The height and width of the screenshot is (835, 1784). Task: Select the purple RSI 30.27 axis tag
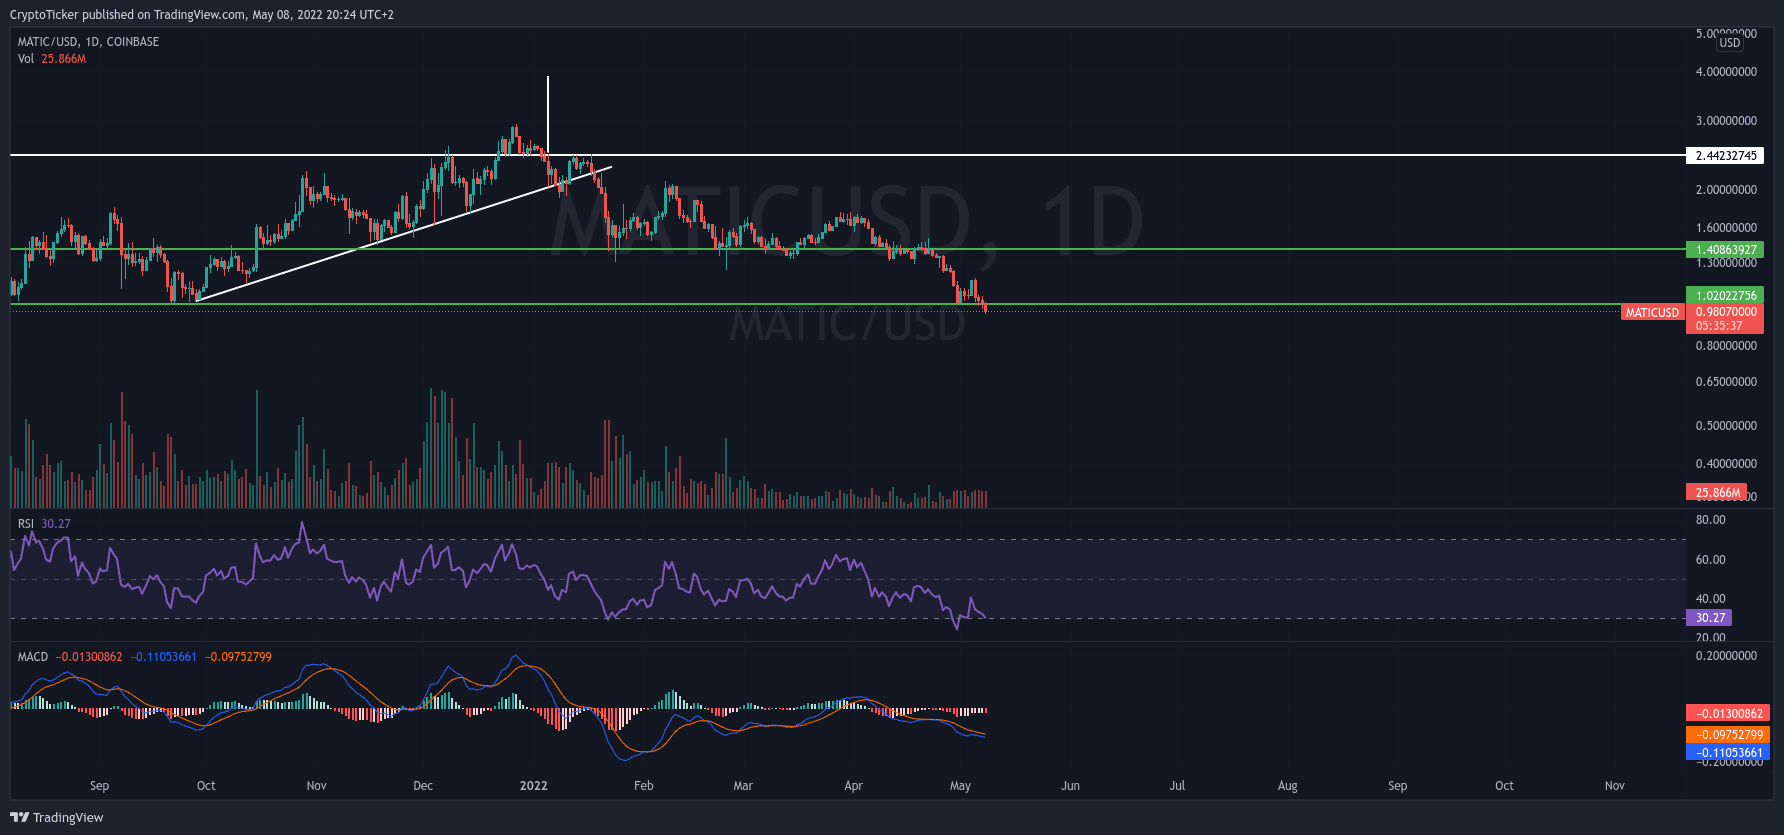(x=1709, y=618)
